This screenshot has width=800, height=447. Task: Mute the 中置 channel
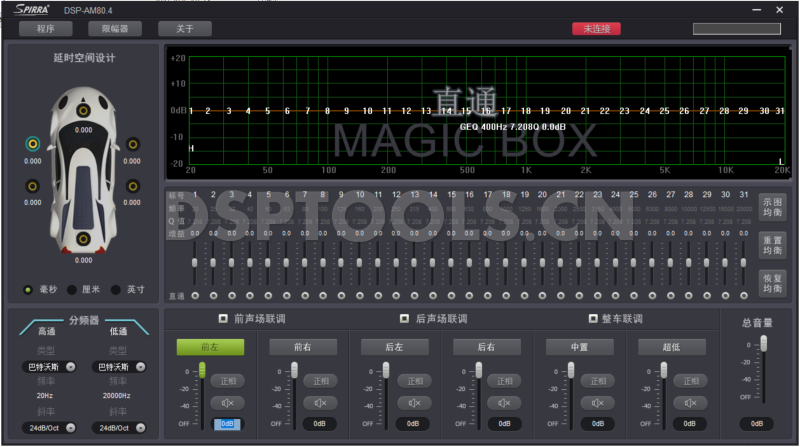click(597, 403)
